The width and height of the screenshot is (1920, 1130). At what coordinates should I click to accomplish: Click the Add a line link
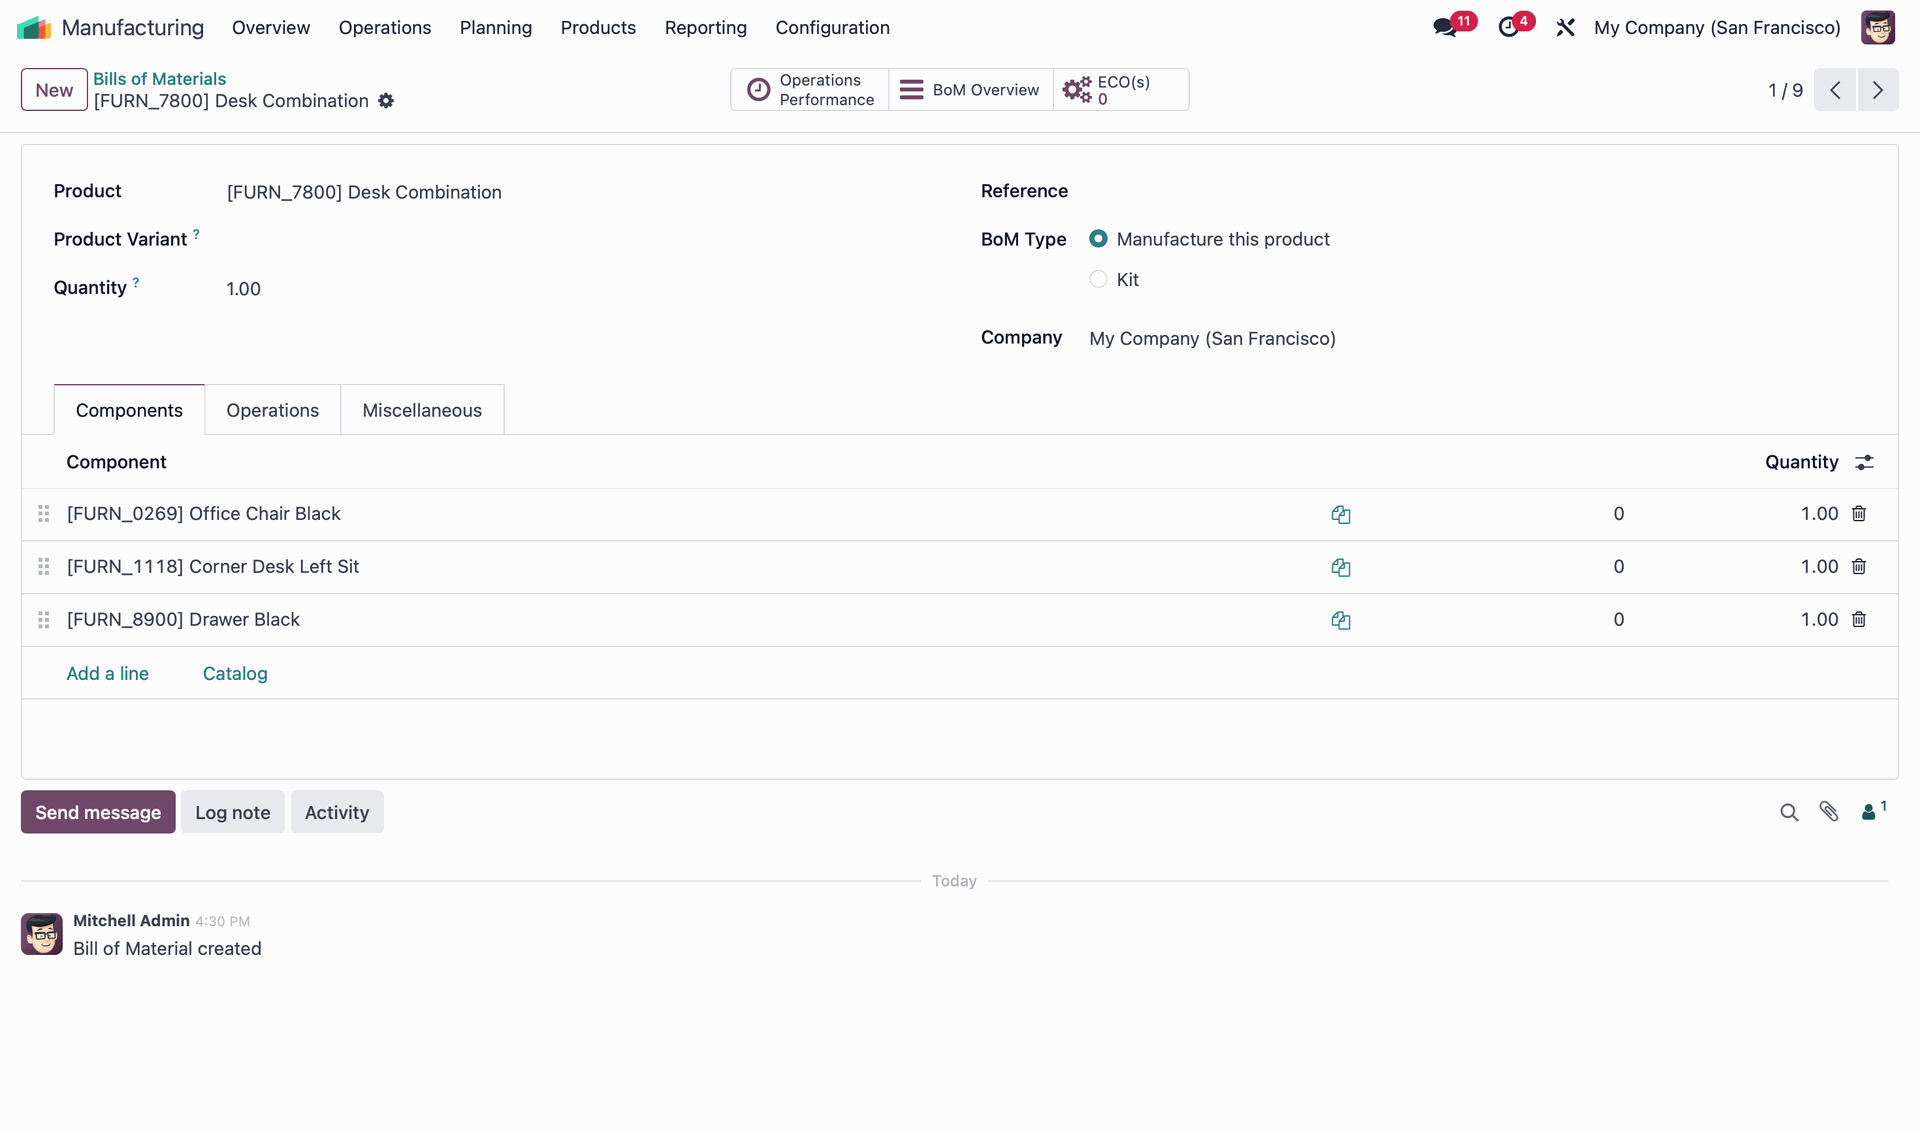pyautogui.click(x=107, y=673)
